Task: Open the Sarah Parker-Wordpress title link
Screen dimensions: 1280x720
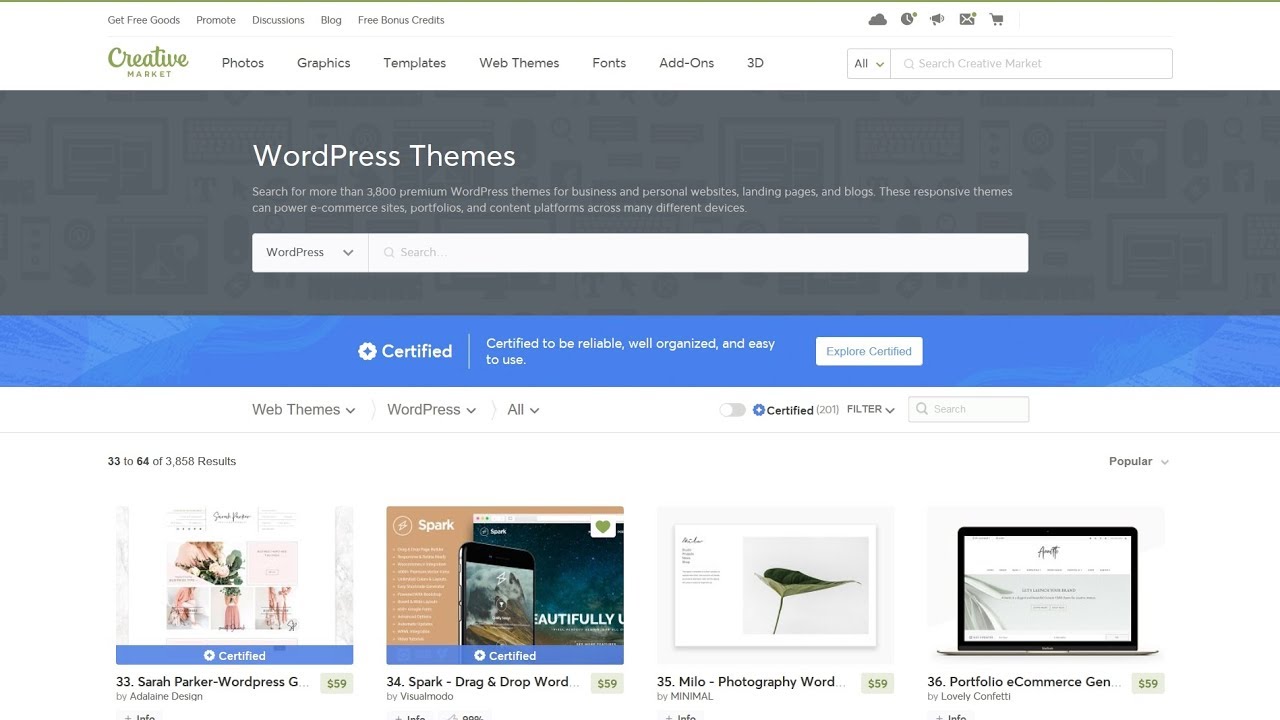Action: pyautogui.click(x=214, y=682)
